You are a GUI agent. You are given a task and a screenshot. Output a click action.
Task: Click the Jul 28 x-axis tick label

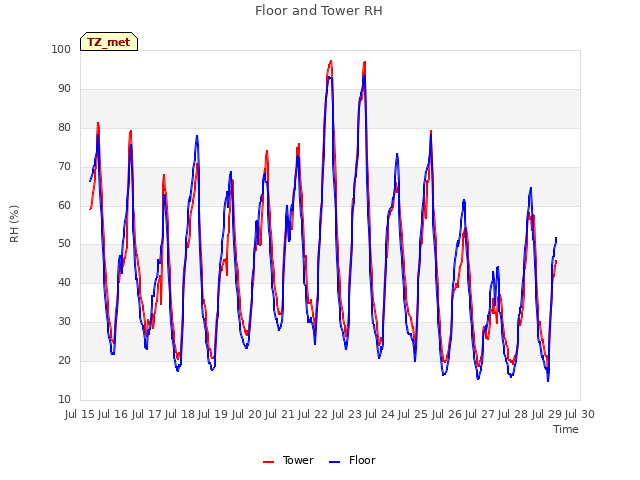point(513,414)
